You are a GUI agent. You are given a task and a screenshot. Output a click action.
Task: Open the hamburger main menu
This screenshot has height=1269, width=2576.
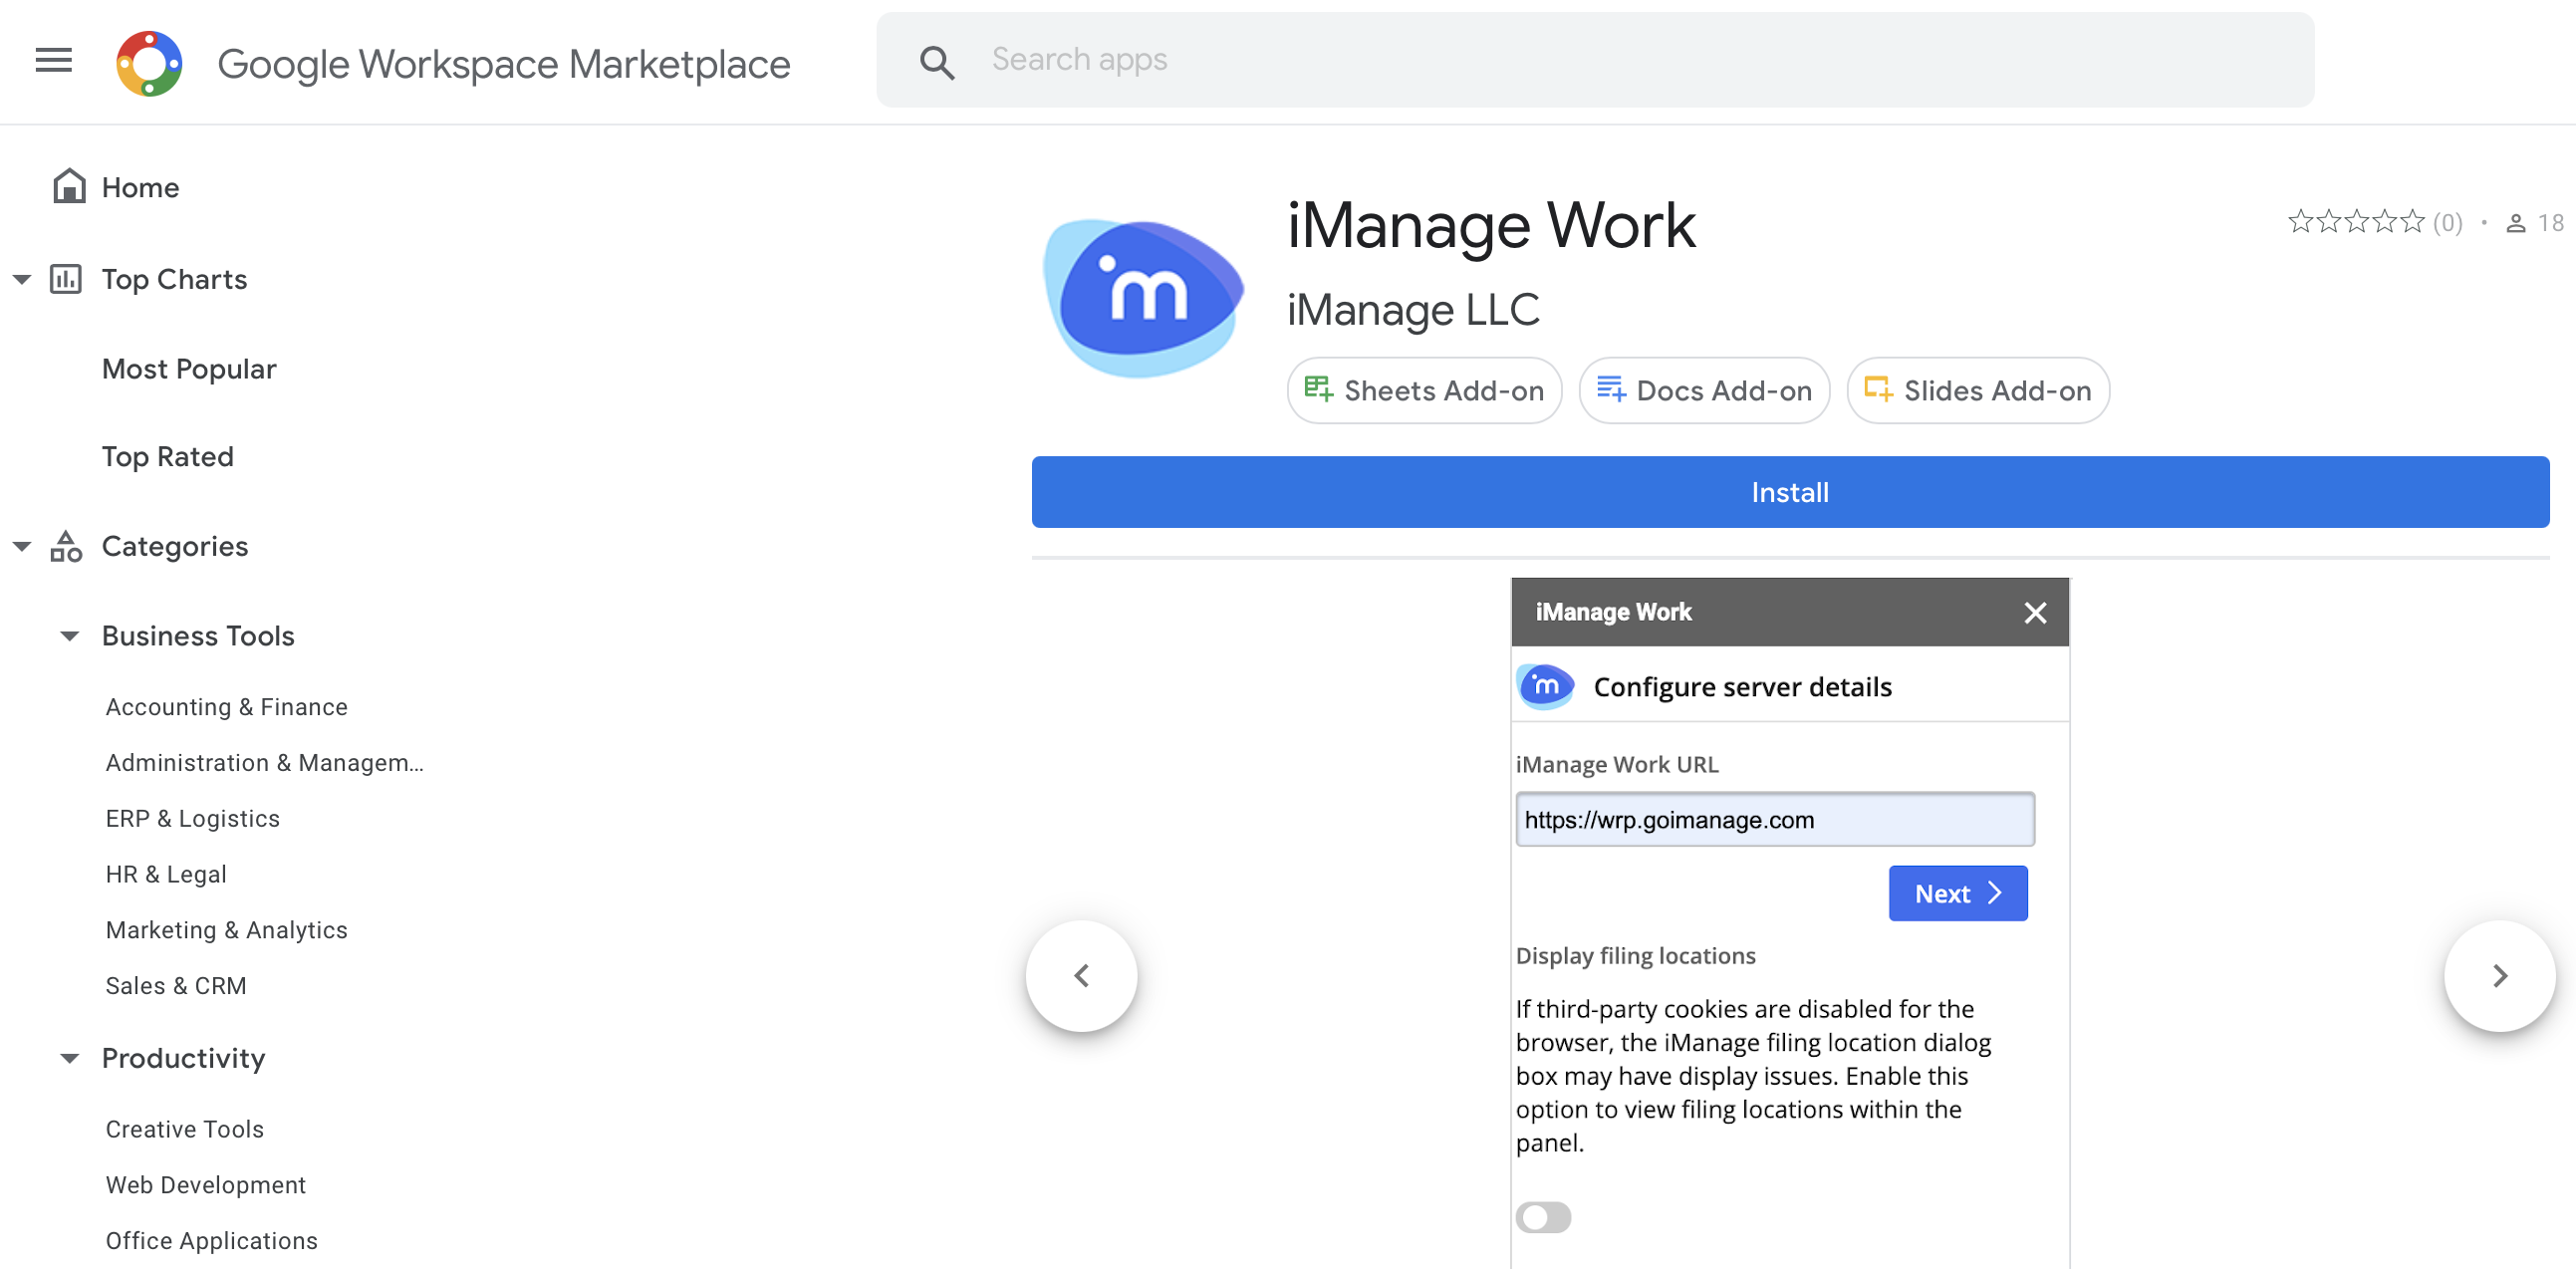[54, 61]
